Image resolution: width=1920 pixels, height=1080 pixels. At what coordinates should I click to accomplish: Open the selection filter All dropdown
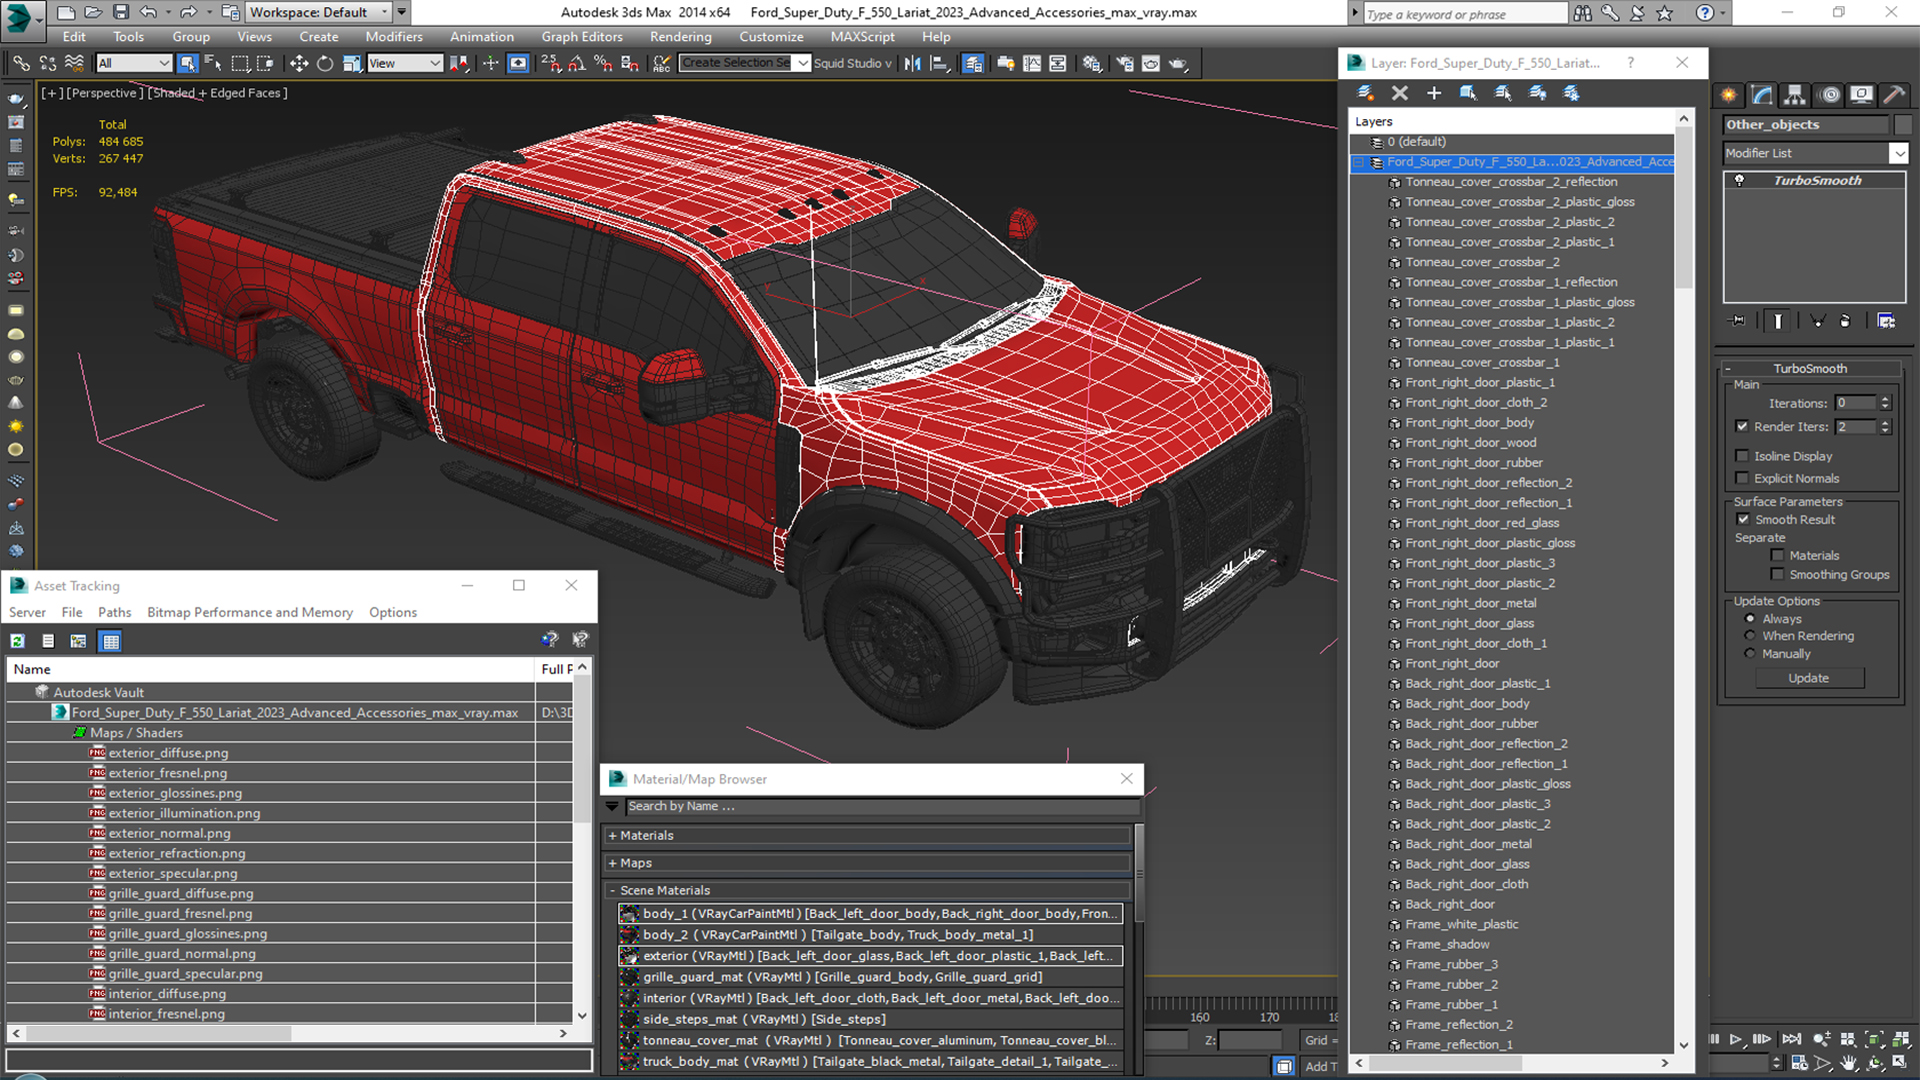point(134,63)
